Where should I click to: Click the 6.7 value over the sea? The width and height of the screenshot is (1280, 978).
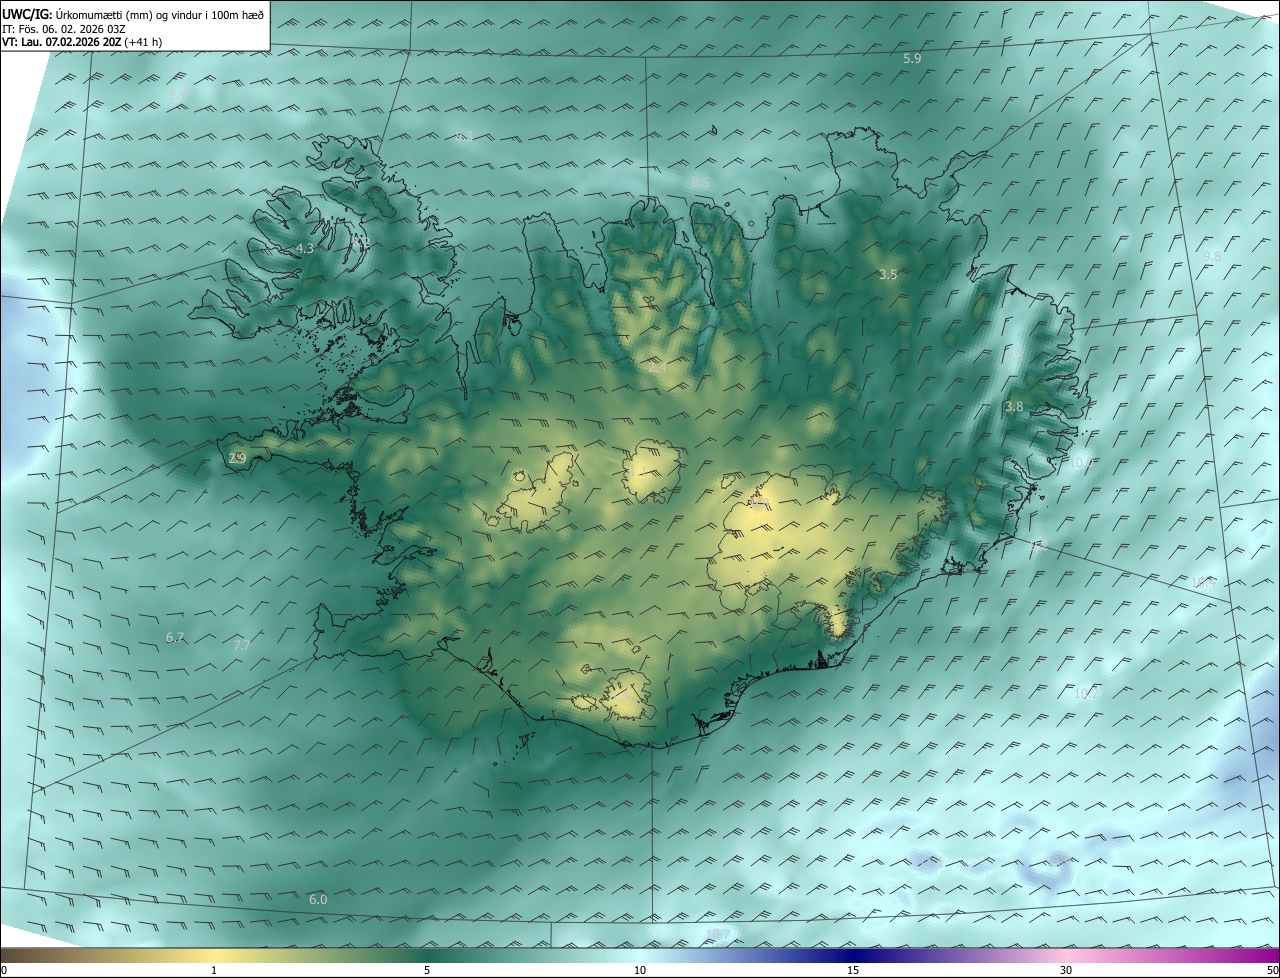175,637
